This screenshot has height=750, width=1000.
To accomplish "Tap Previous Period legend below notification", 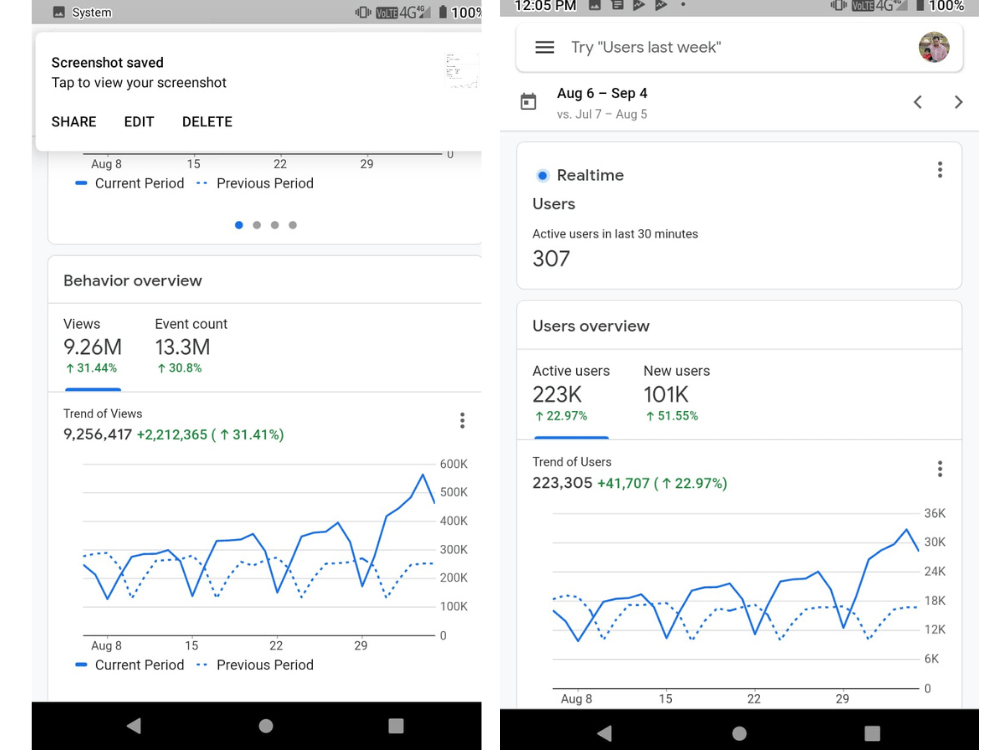I will [255, 183].
